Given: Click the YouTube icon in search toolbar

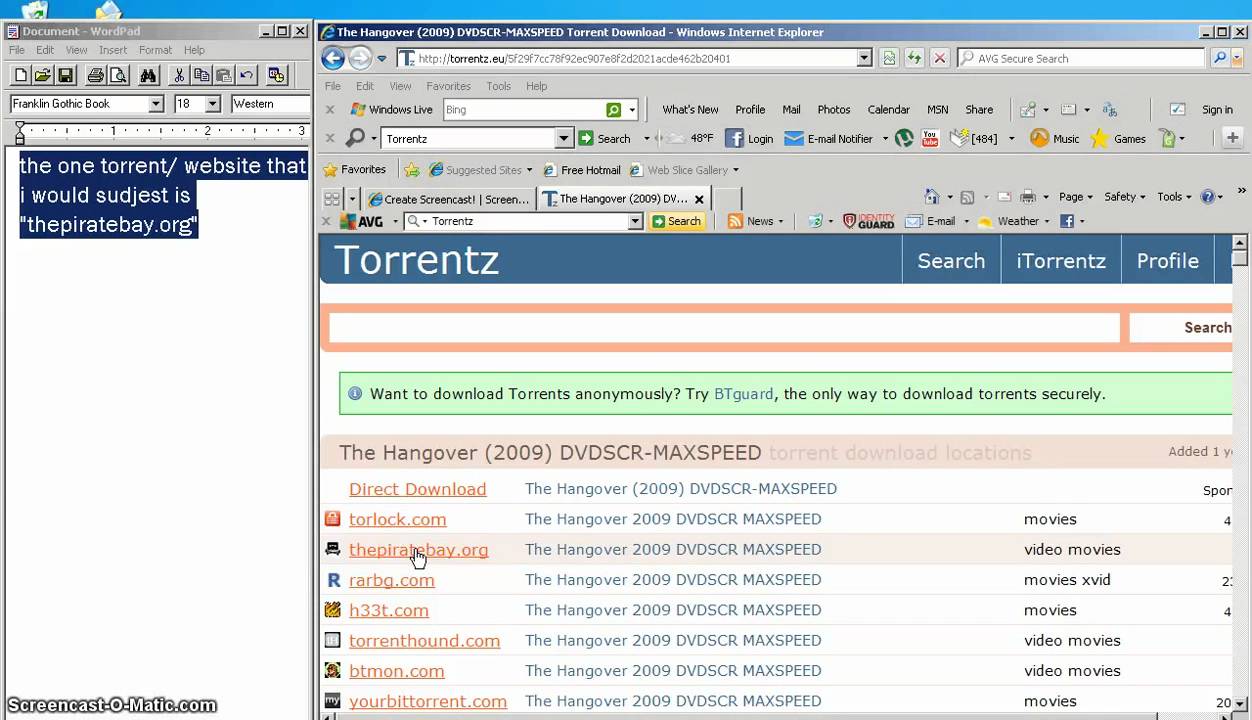Looking at the screenshot, I should coord(930,139).
